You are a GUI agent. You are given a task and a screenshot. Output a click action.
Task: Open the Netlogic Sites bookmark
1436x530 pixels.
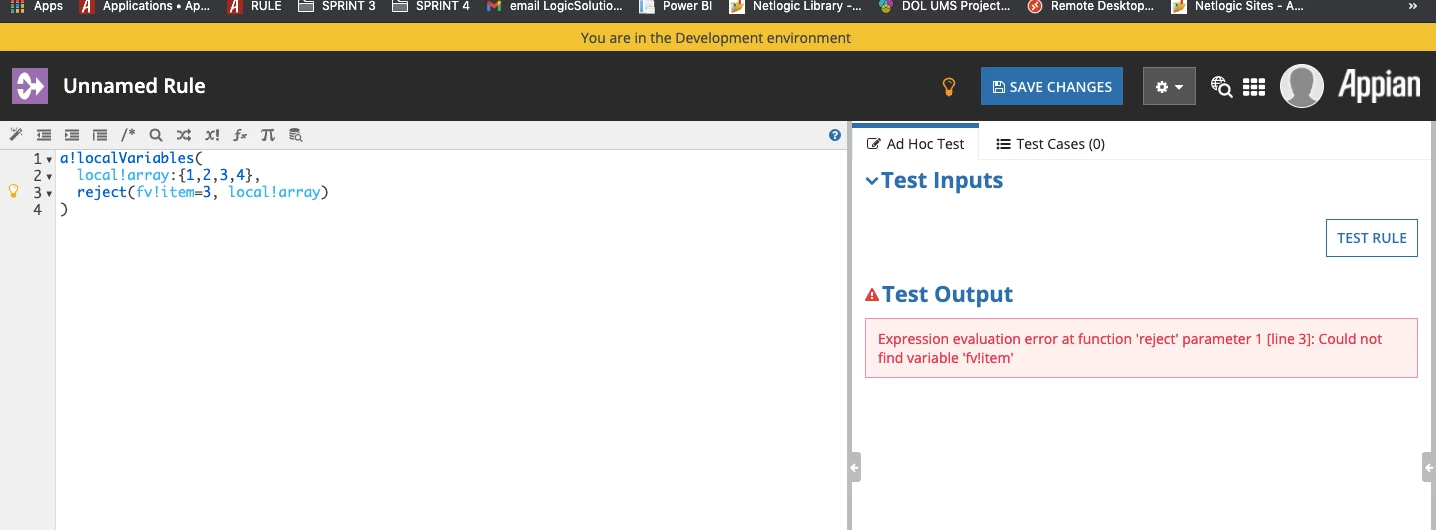point(1237,6)
